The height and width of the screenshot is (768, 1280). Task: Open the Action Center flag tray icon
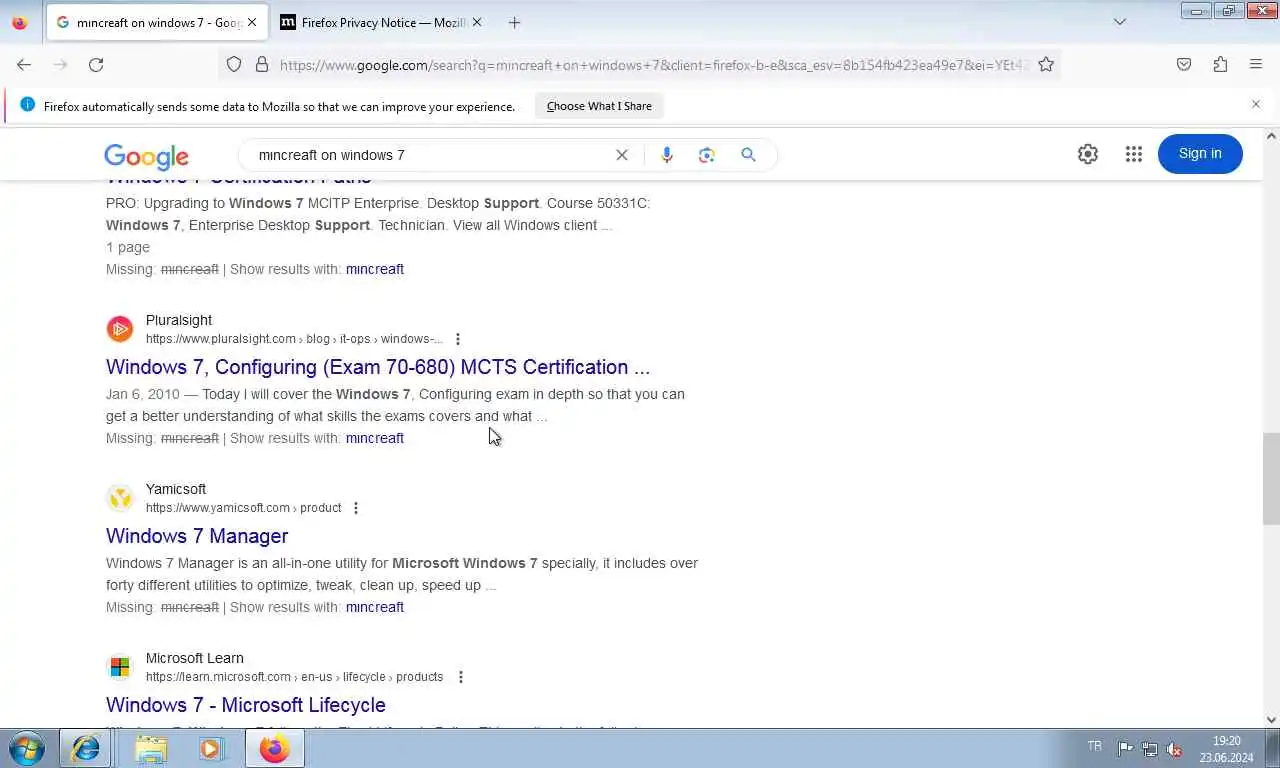[1125, 749]
